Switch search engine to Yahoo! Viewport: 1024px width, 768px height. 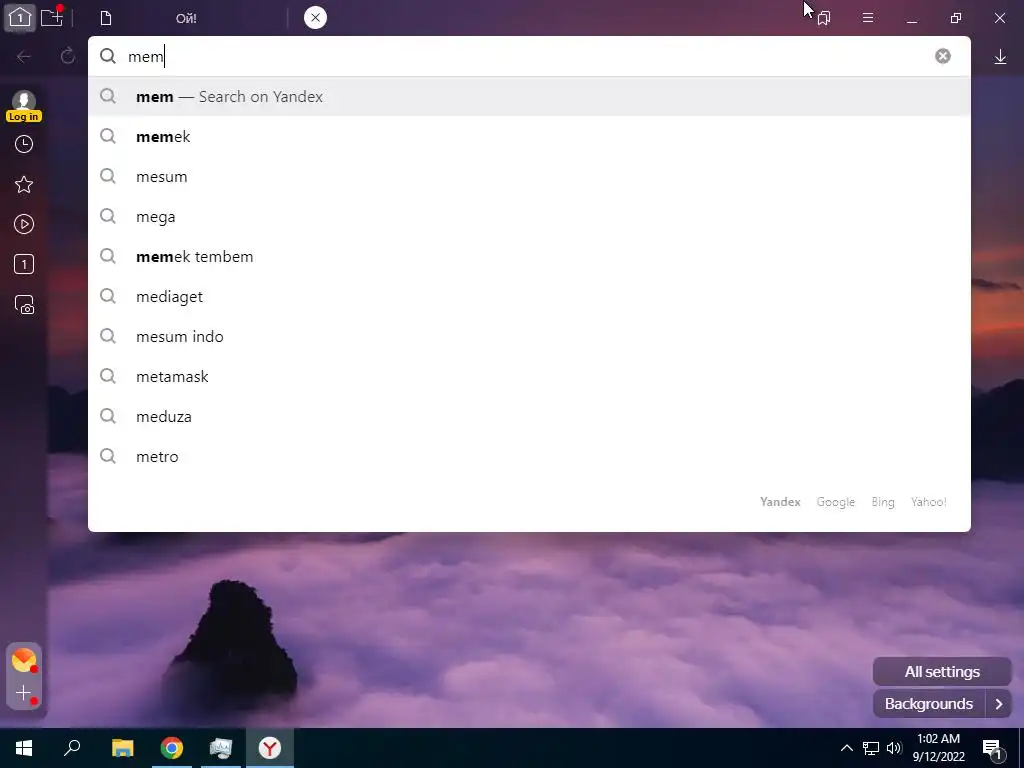(x=929, y=502)
